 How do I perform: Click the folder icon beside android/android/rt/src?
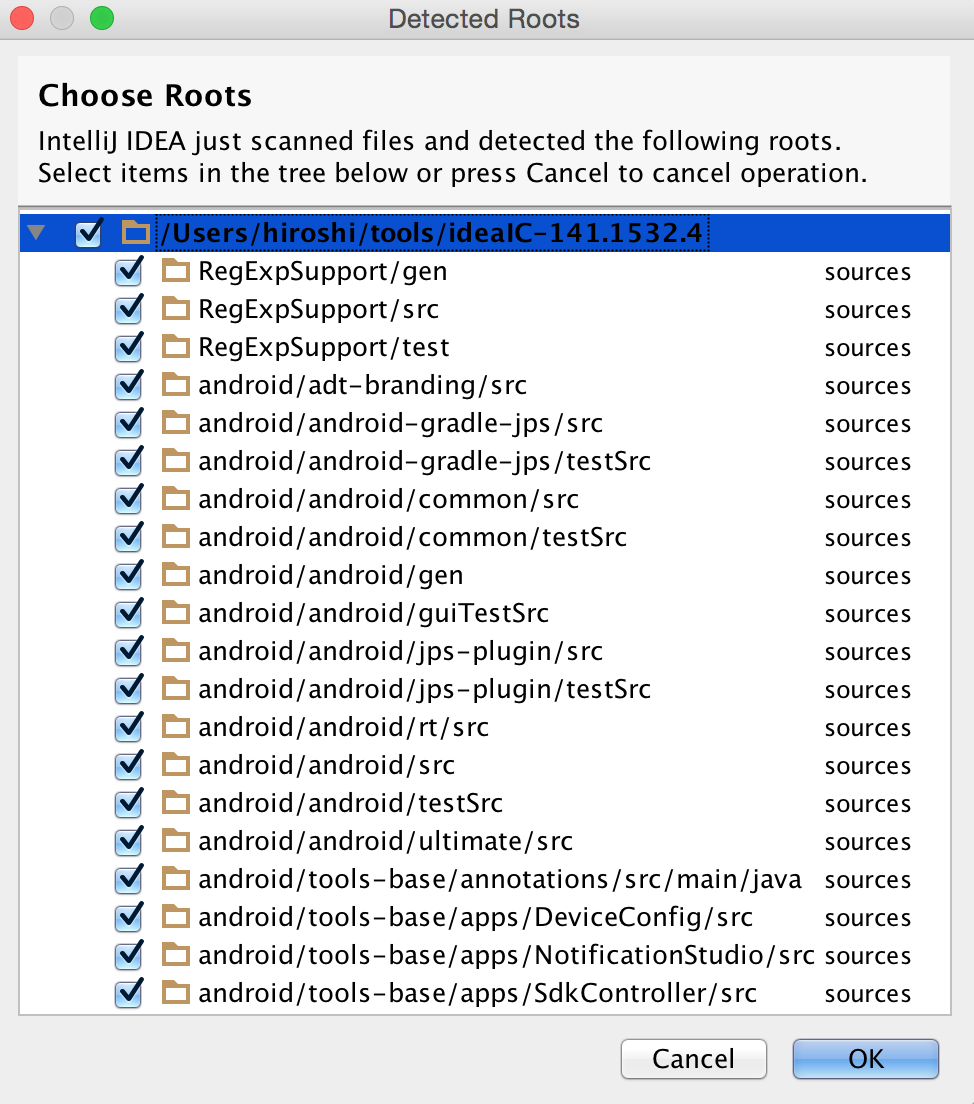point(174,727)
